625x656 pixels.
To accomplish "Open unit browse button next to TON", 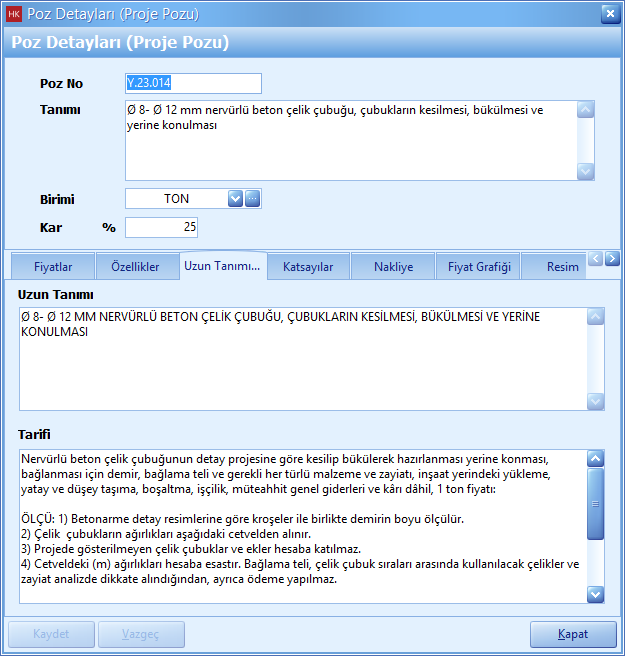I will (253, 198).
